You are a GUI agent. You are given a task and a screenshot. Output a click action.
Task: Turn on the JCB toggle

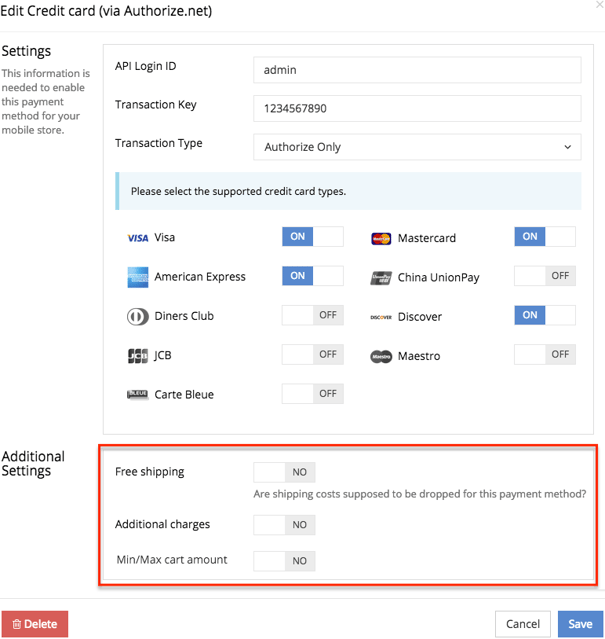click(312, 354)
